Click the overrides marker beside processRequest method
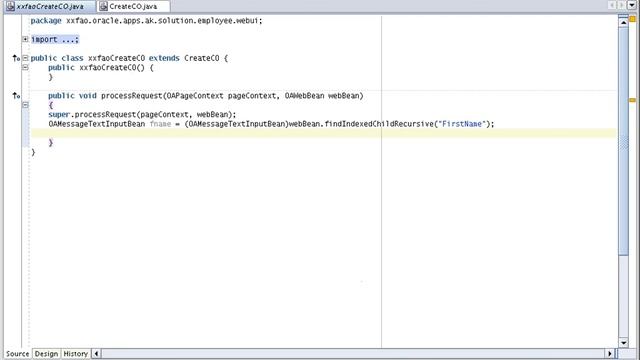Viewport: 640px width, 360px height. point(16,96)
